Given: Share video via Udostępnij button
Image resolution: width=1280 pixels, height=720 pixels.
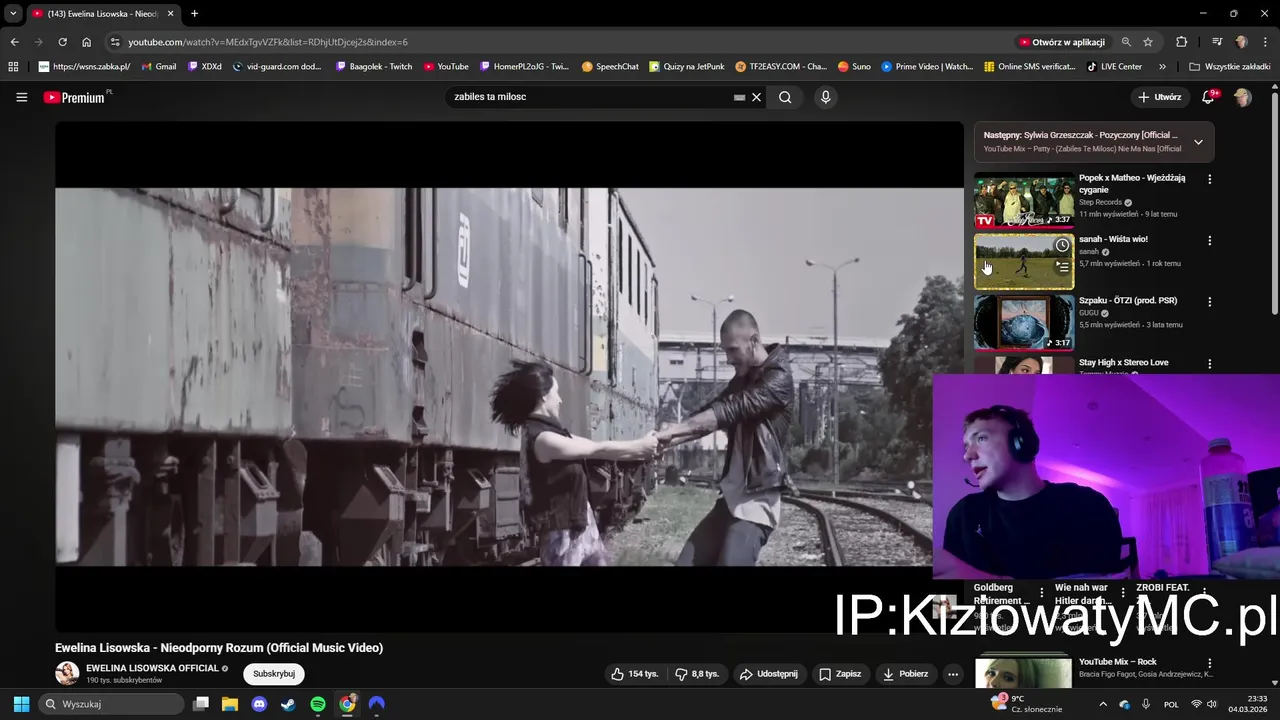Looking at the screenshot, I should (768, 674).
